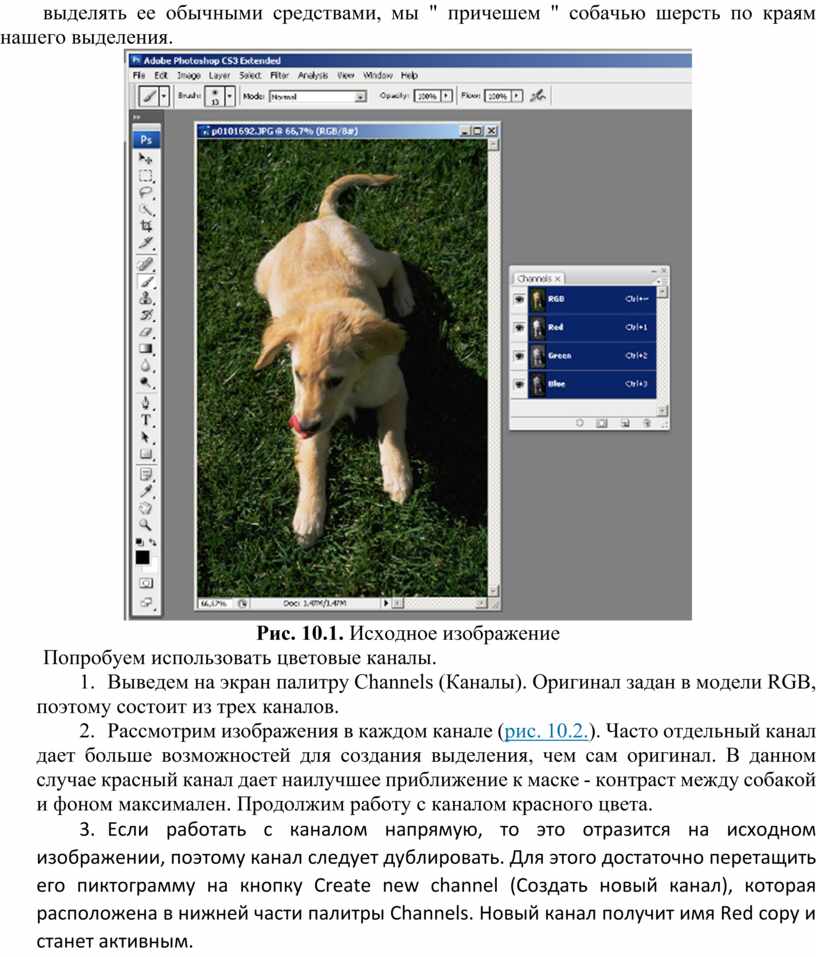Viewport: 816px width, 957px height.
Task: Toggle visibility eye of Green channel
Action: pyautogui.click(x=519, y=356)
